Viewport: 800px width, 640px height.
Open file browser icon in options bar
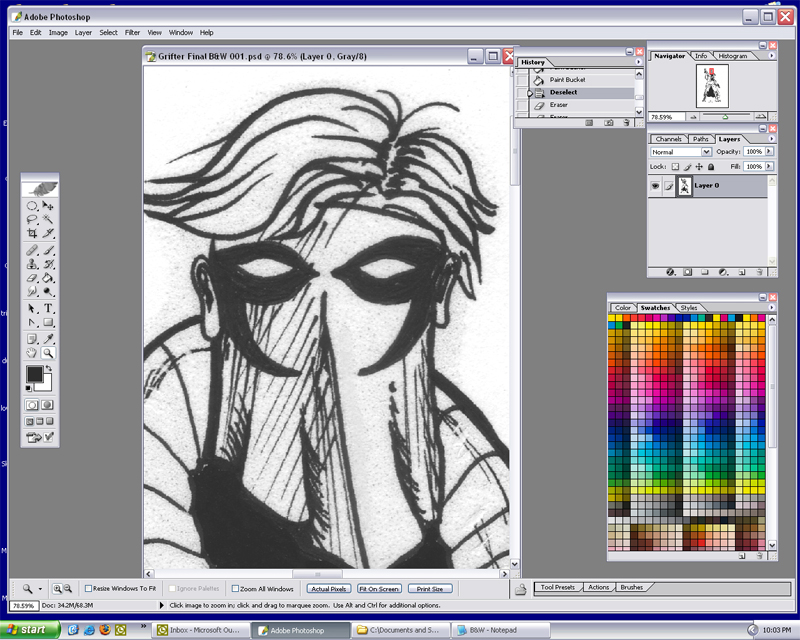tap(520, 589)
